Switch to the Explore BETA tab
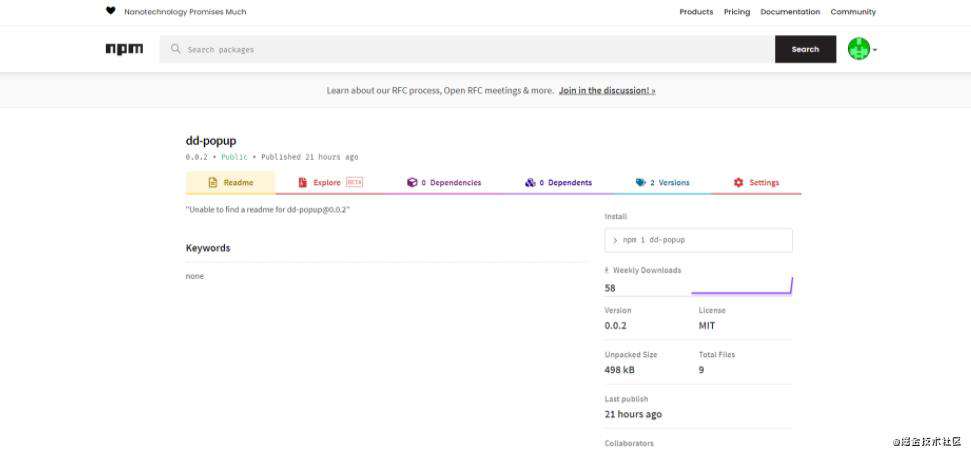 click(x=330, y=183)
